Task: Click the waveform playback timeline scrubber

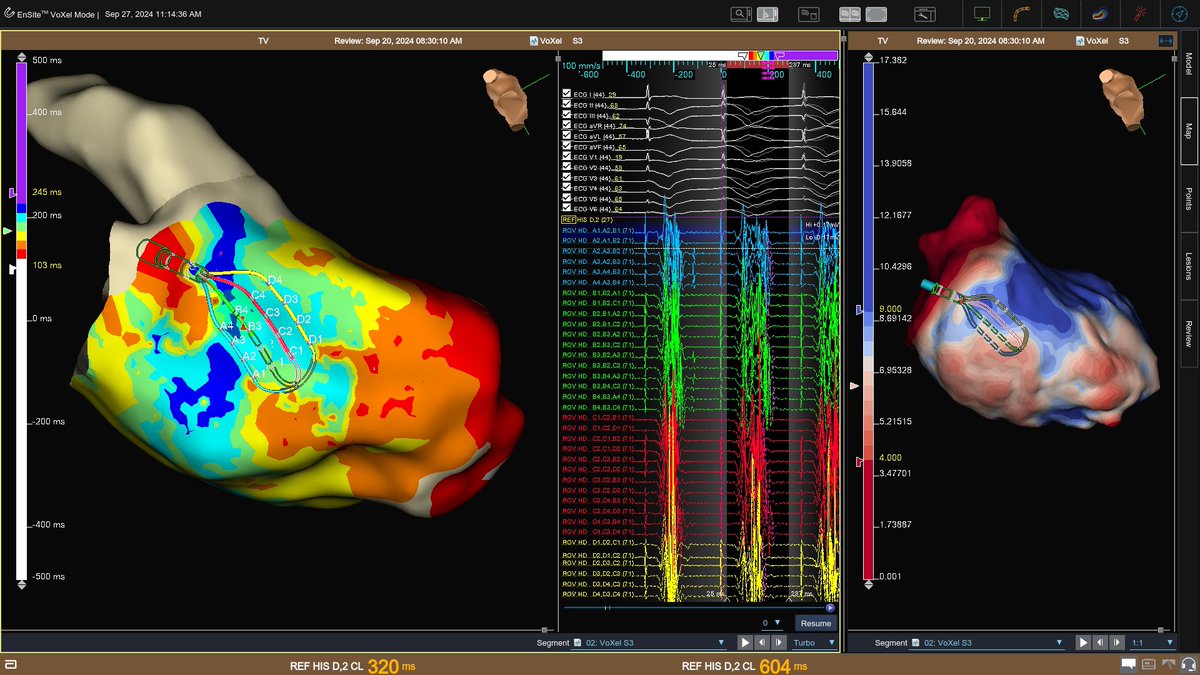Action: coord(695,607)
